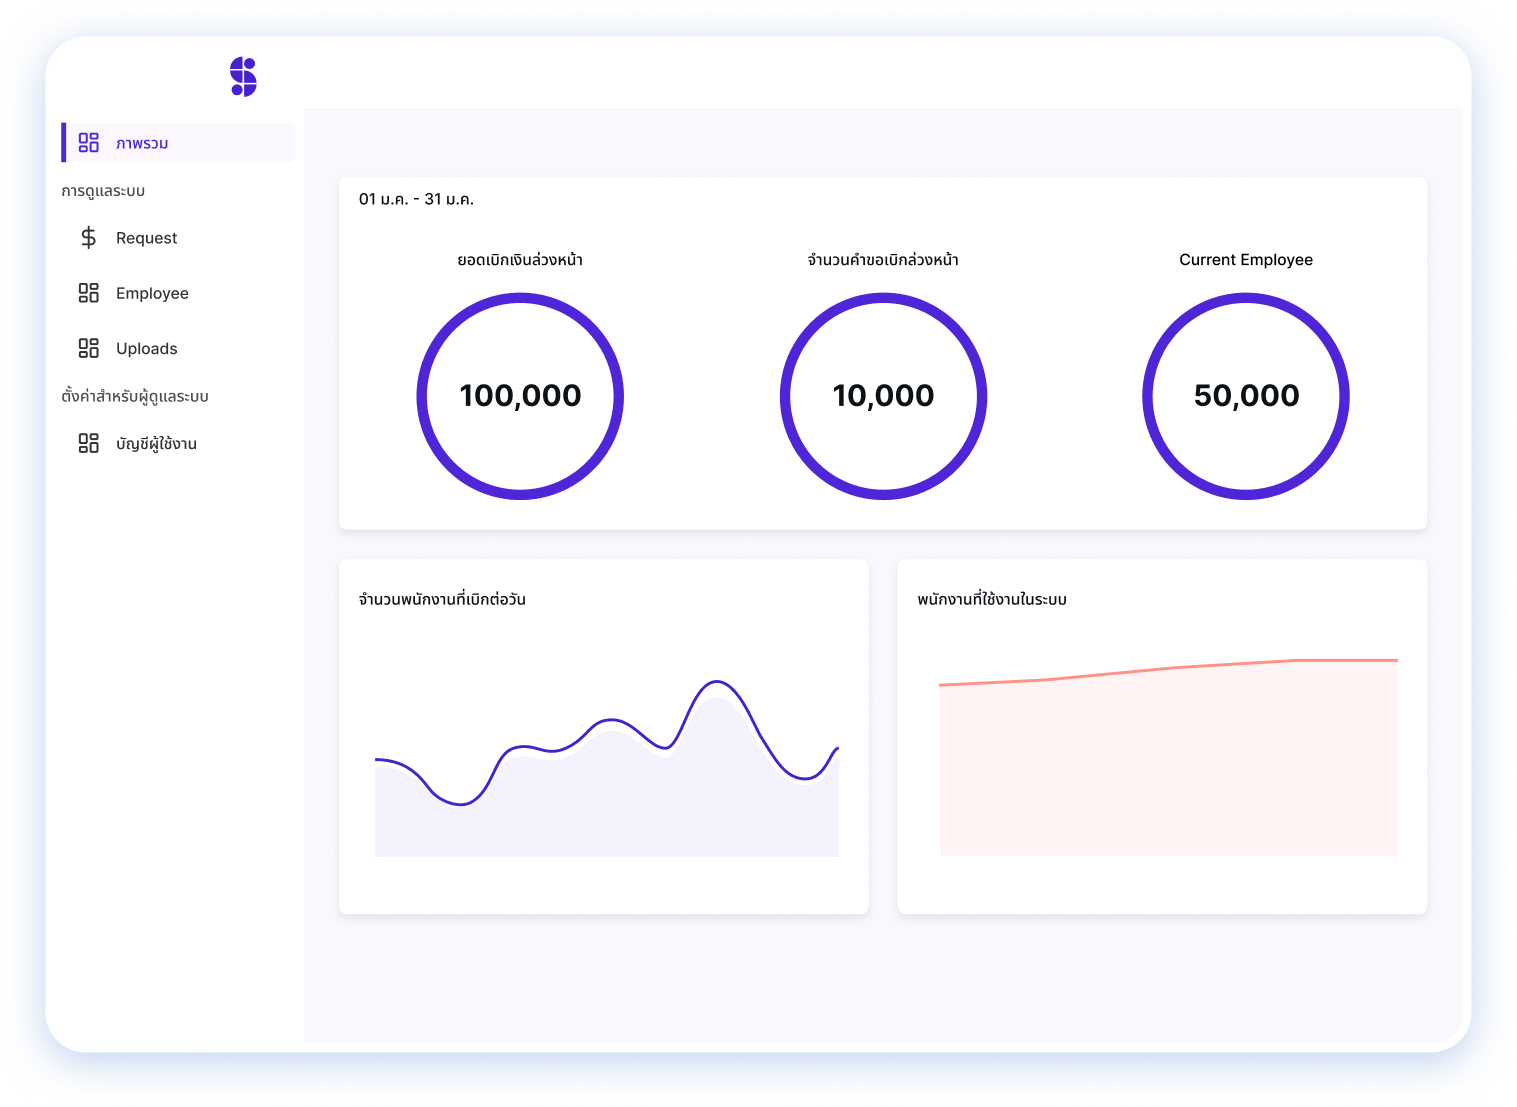Open บัญชีผู้ใช้งาน user accounts page
Viewport: 1517px width, 1107px height.
pyautogui.click(x=156, y=443)
